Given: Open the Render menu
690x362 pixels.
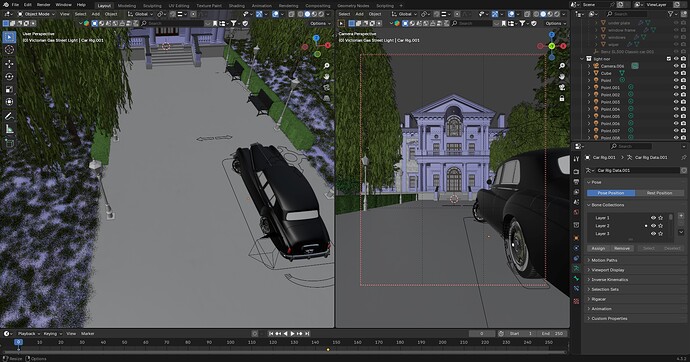Looking at the screenshot, I should (x=44, y=5).
